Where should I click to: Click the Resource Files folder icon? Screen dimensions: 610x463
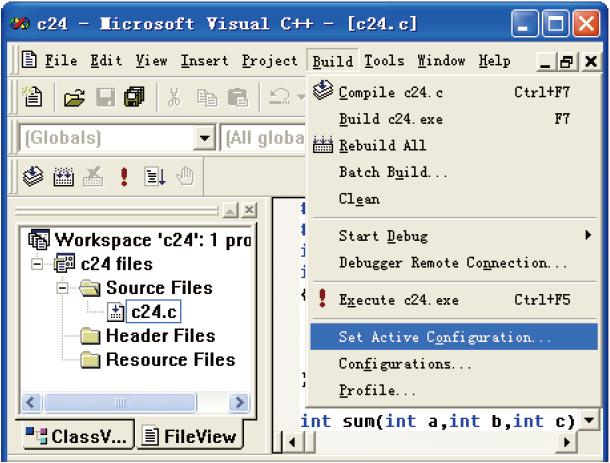coord(90,360)
